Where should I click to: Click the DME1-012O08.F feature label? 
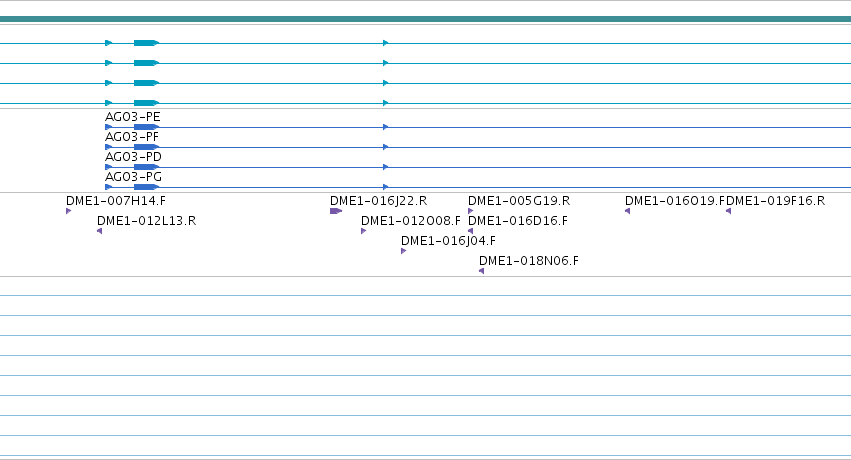click(x=410, y=221)
